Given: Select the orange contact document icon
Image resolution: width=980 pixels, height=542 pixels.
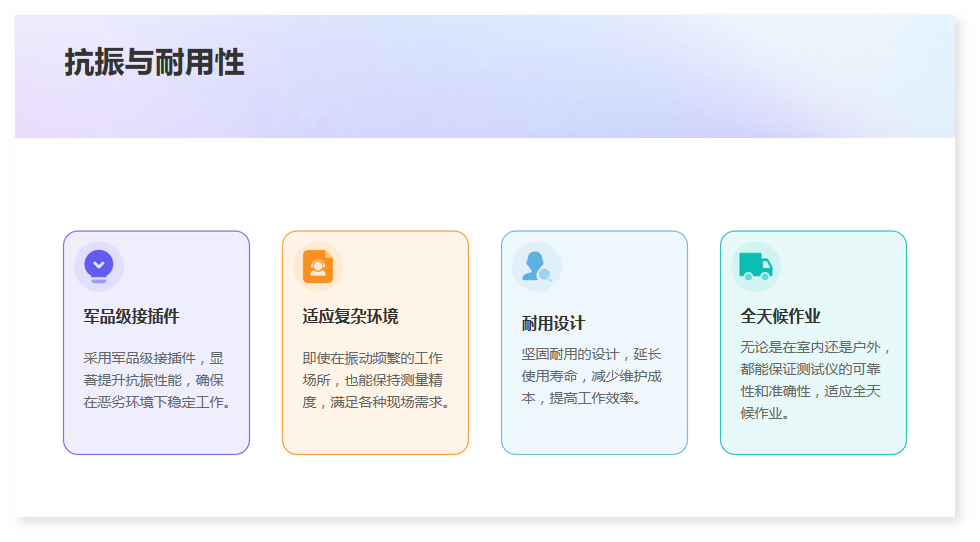Looking at the screenshot, I should pos(317,267).
